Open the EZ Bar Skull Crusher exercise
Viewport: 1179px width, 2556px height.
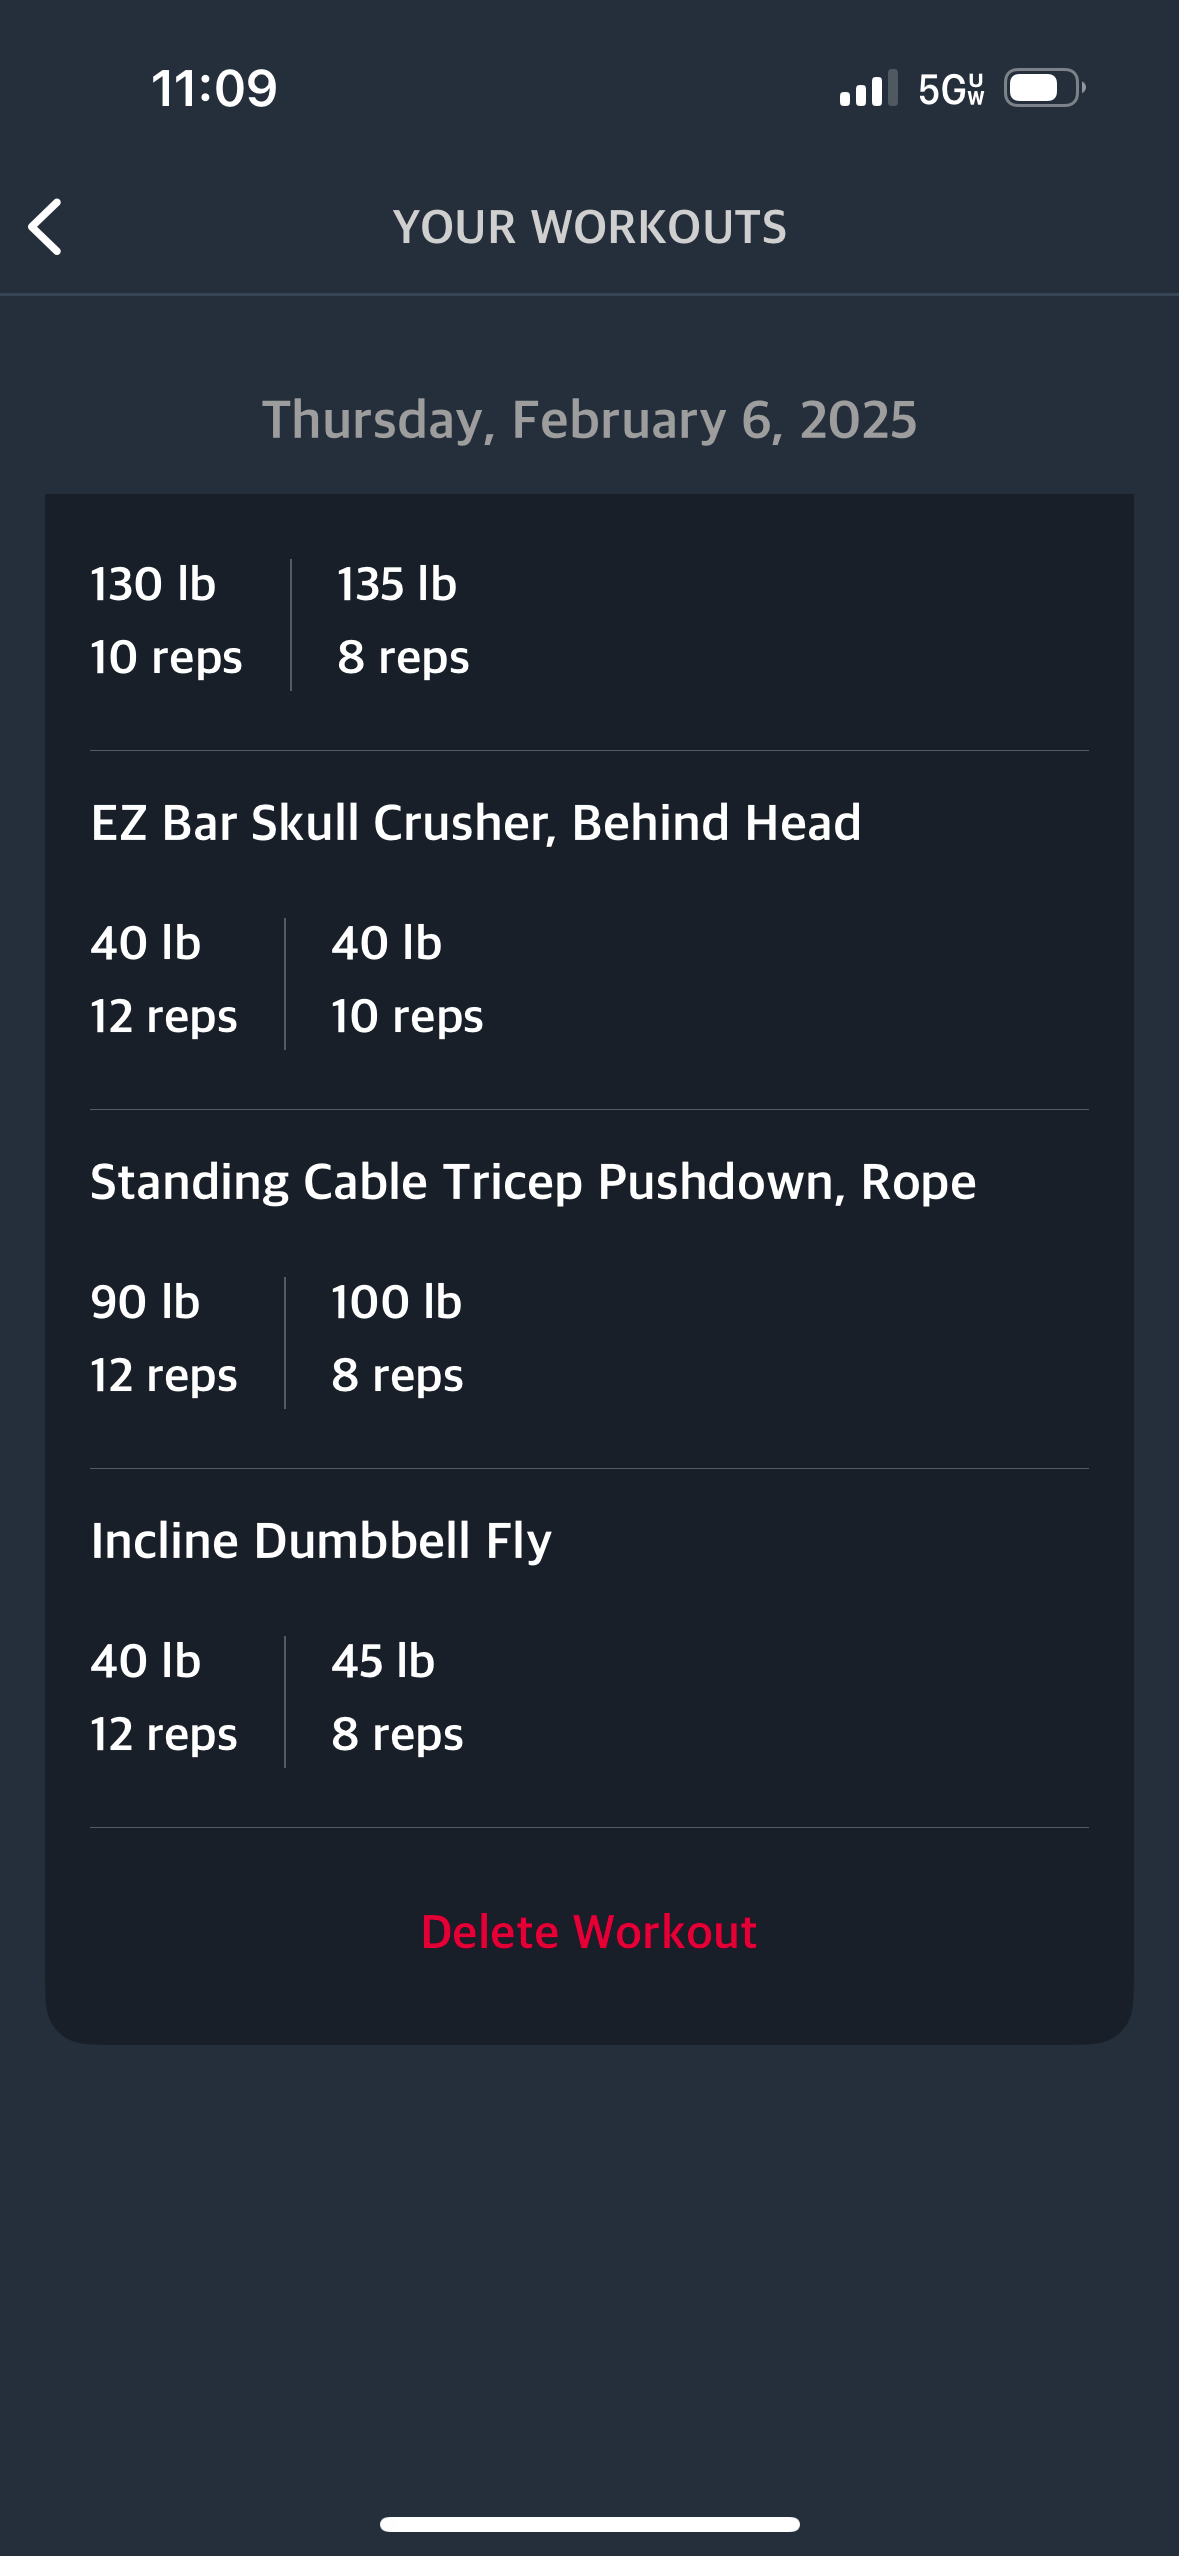pyautogui.click(x=476, y=823)
